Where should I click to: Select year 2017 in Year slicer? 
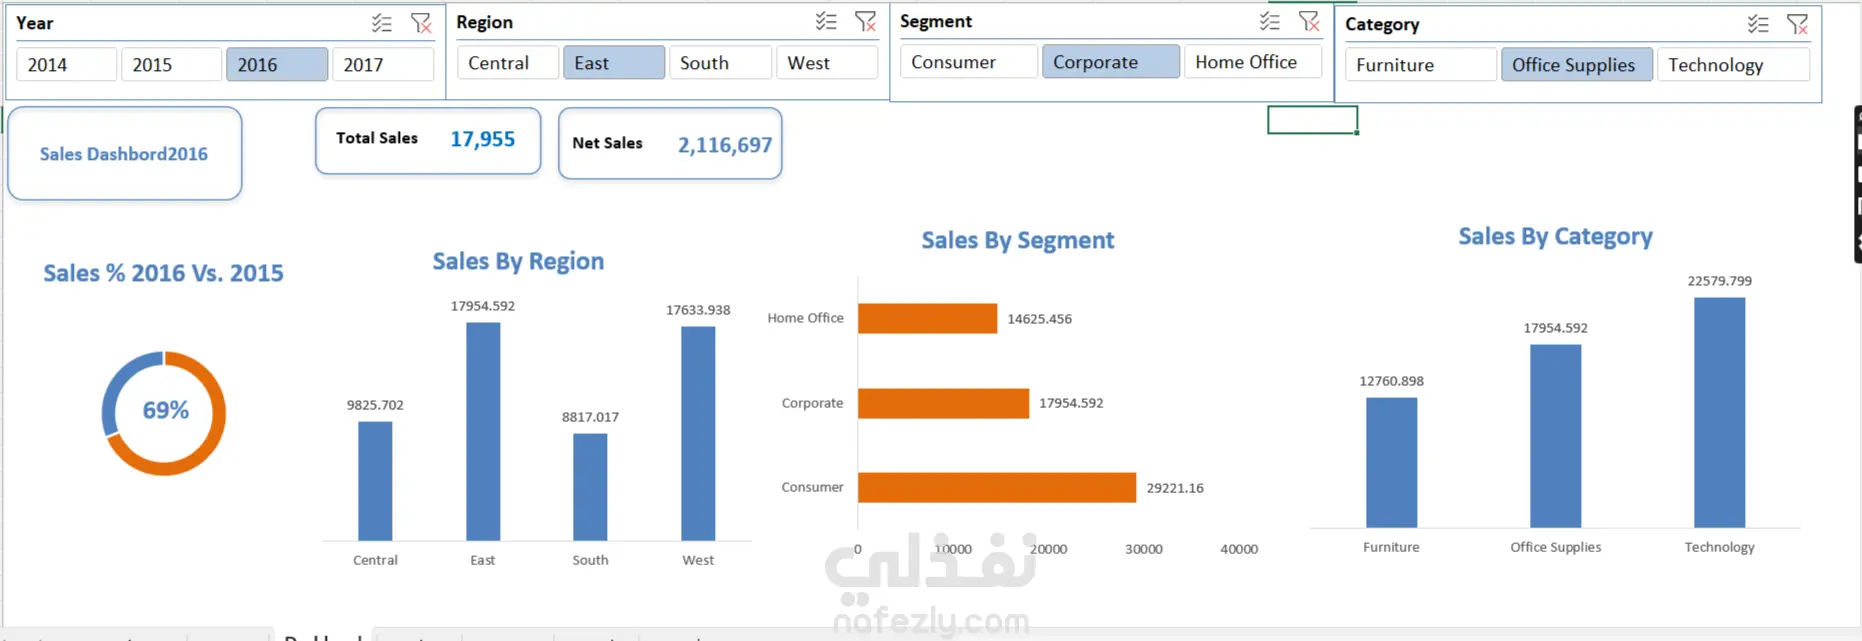coord(383,64)
